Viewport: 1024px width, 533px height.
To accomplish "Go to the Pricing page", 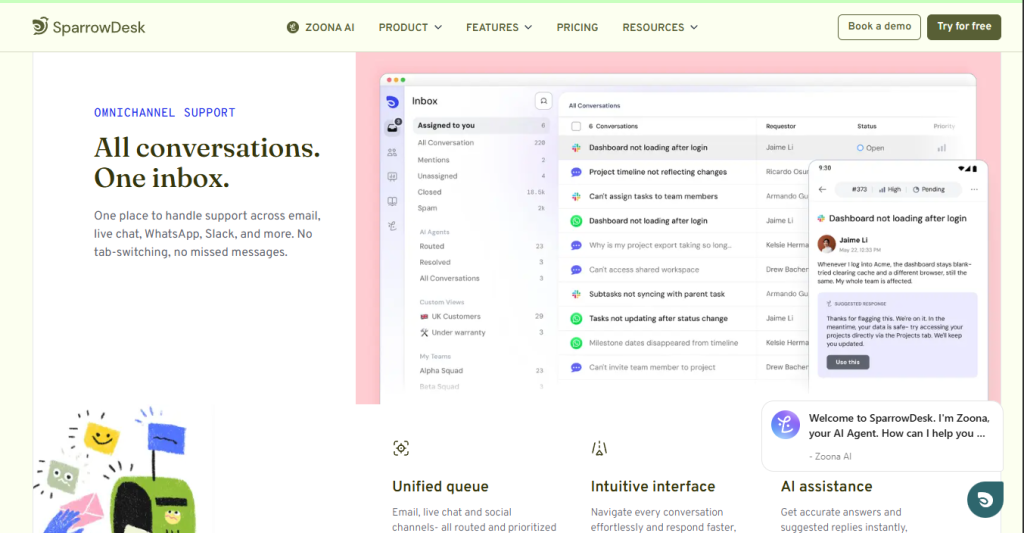I will pyautogui.click(x=577, y=27).
